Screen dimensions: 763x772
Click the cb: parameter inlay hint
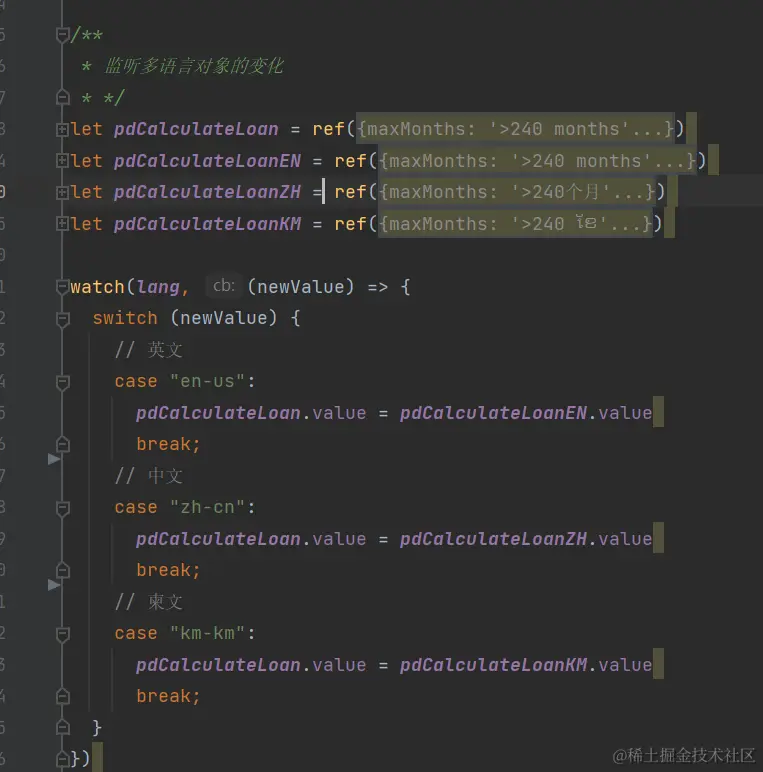pos(224,286)
